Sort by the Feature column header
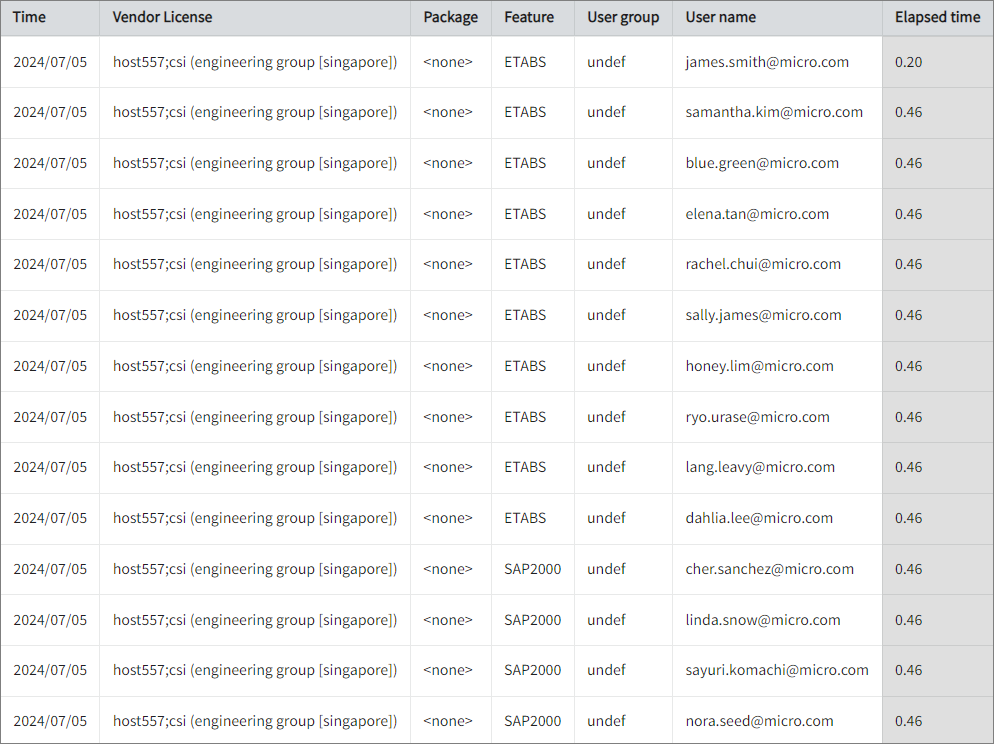This screenshot has width=994, height=744. 529,17
